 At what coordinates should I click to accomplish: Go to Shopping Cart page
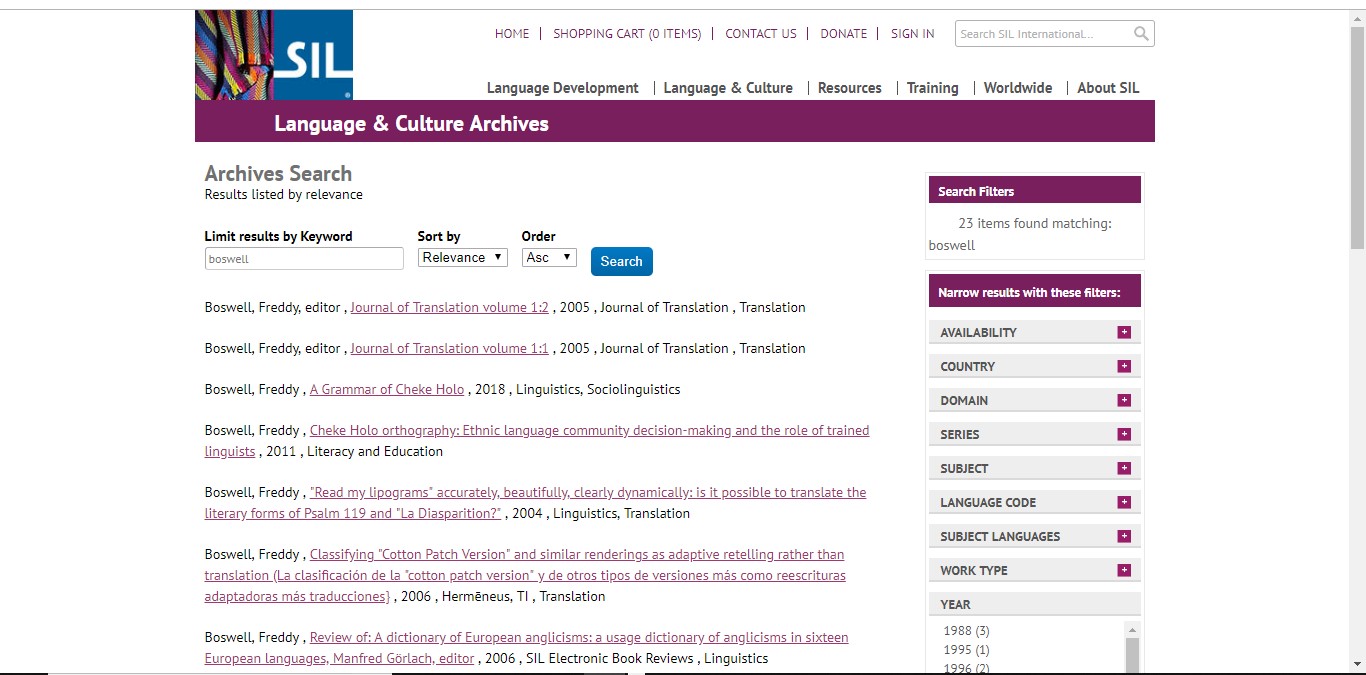click(627, 34)
